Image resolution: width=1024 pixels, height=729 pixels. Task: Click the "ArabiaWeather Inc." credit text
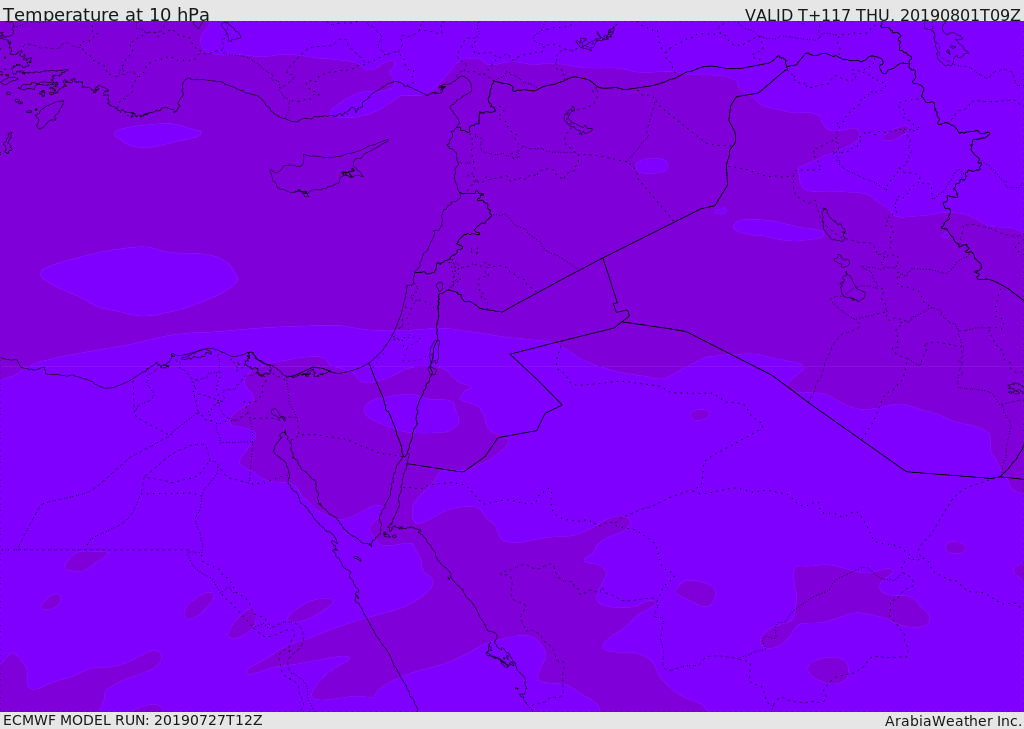[954, 721]
